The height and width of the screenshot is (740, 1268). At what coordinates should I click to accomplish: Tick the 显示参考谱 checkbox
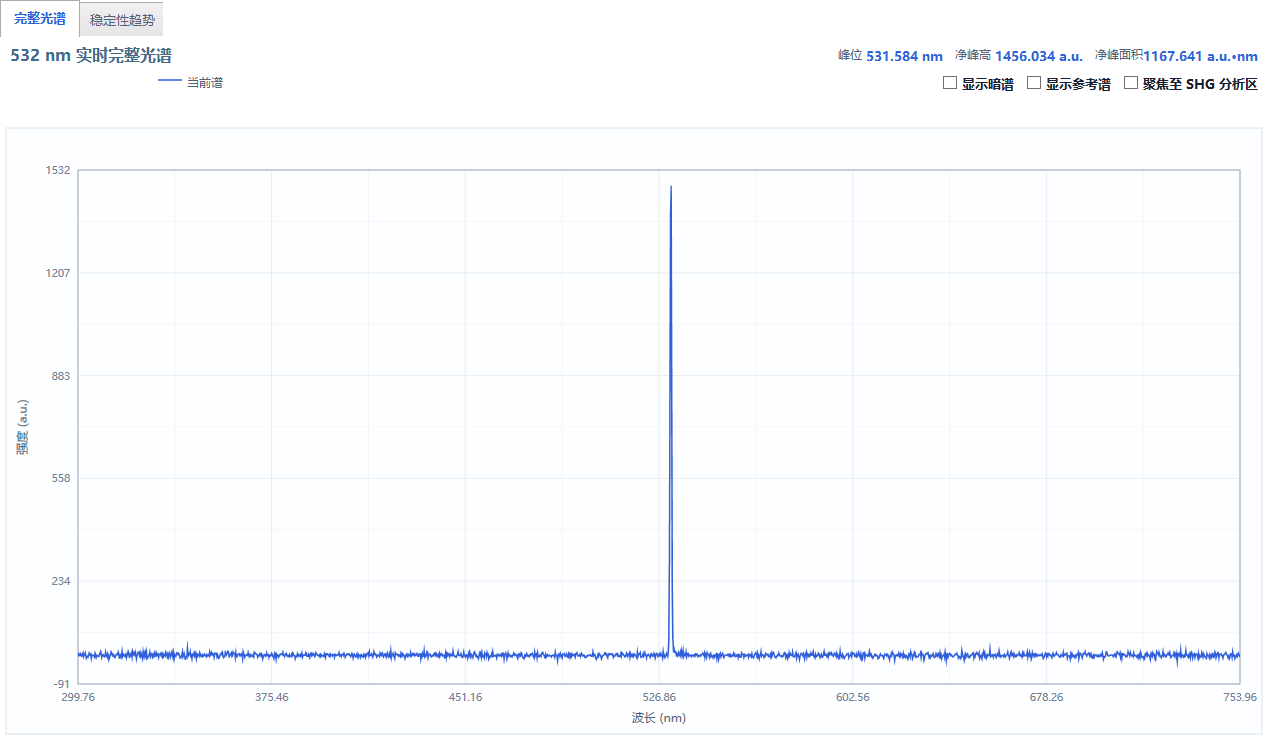coord(1034,83)
